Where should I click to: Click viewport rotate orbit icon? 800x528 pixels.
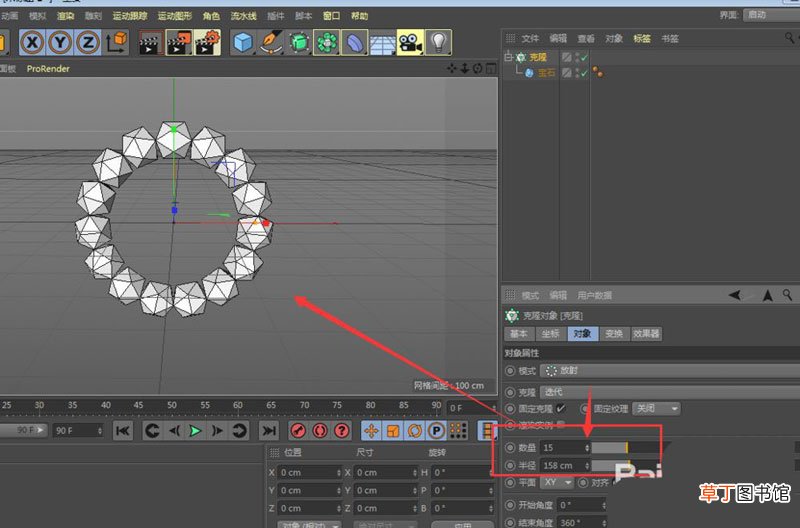point(478,68)
